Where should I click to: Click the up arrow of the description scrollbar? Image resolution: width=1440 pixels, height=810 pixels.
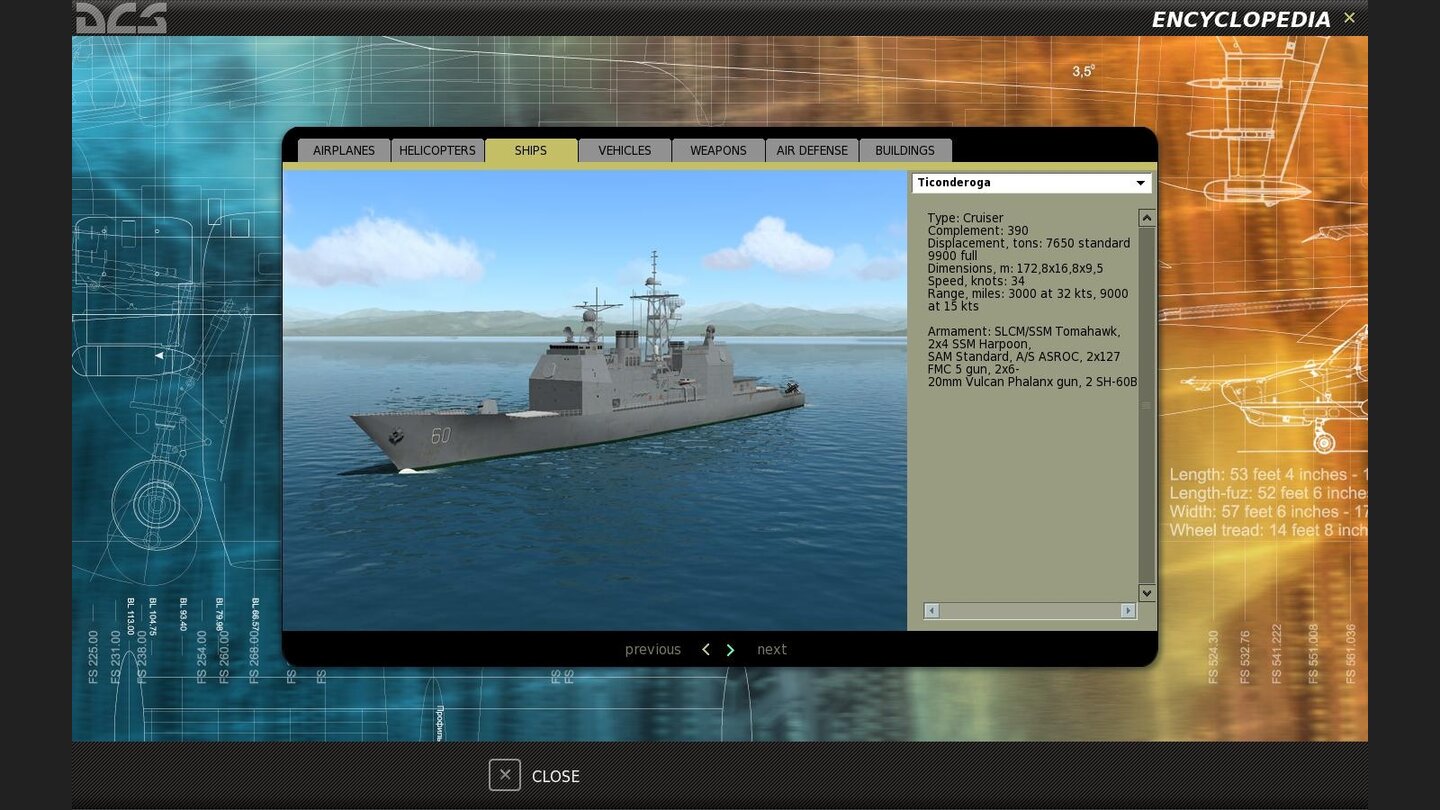pos(1147,218)
